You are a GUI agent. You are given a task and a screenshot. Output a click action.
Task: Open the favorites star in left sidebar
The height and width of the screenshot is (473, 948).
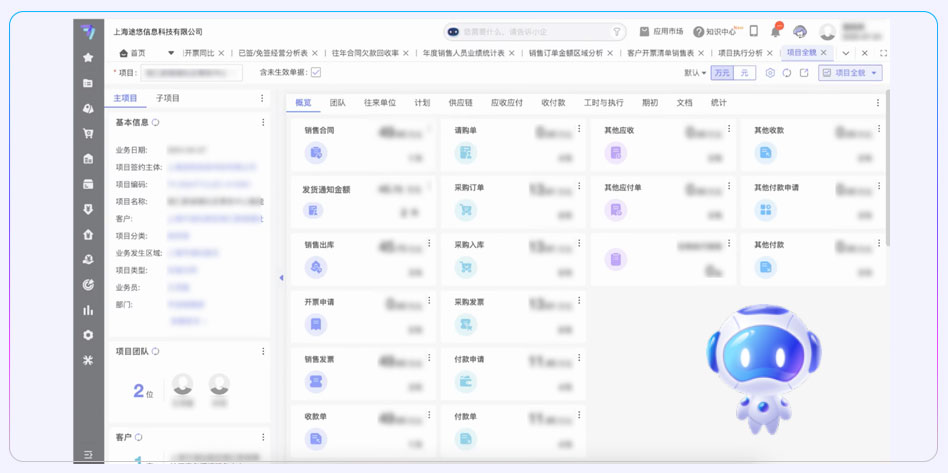tap(88, 57)
